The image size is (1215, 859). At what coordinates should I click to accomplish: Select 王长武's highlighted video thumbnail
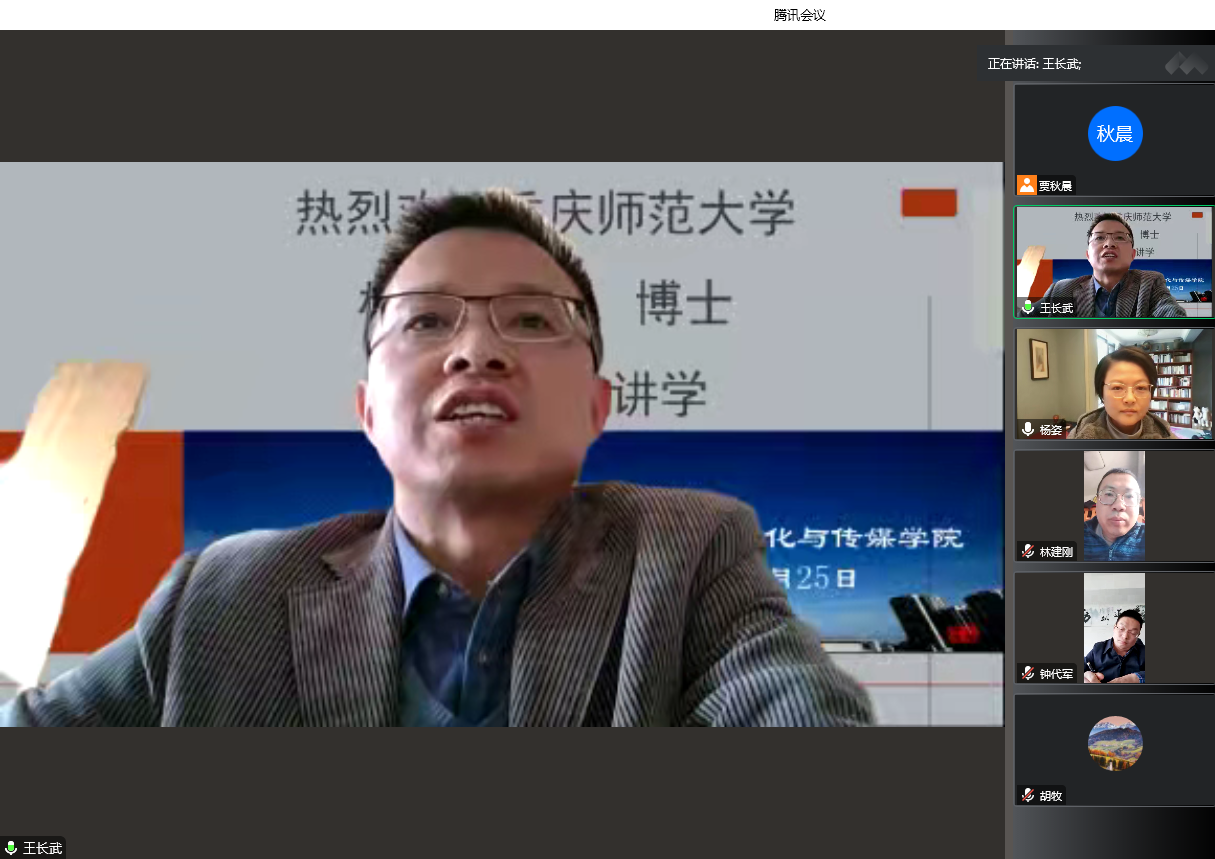coord(1114,261)
